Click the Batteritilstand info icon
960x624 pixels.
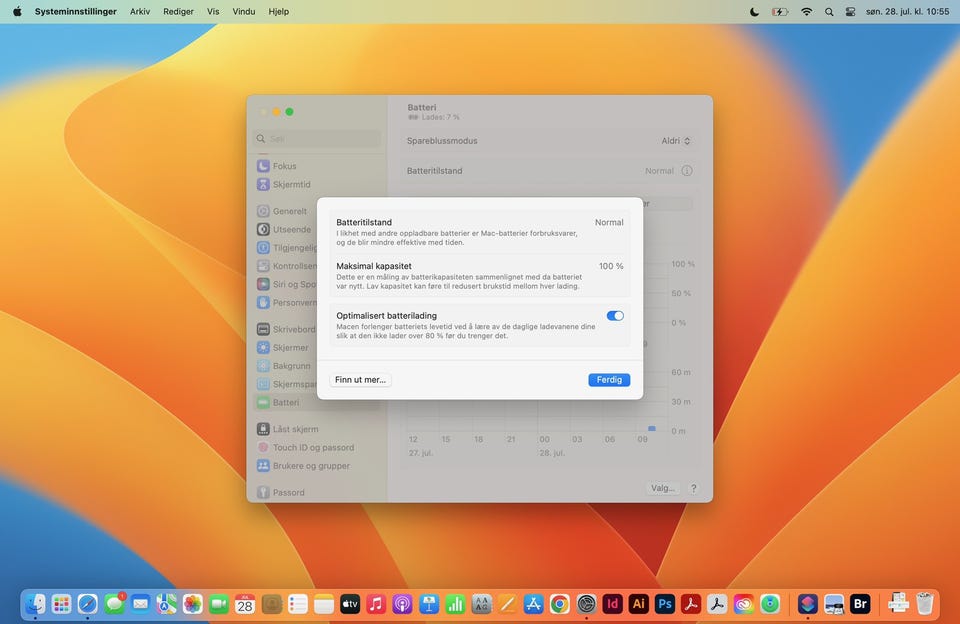pyautogui.click(x=687, y=171)
